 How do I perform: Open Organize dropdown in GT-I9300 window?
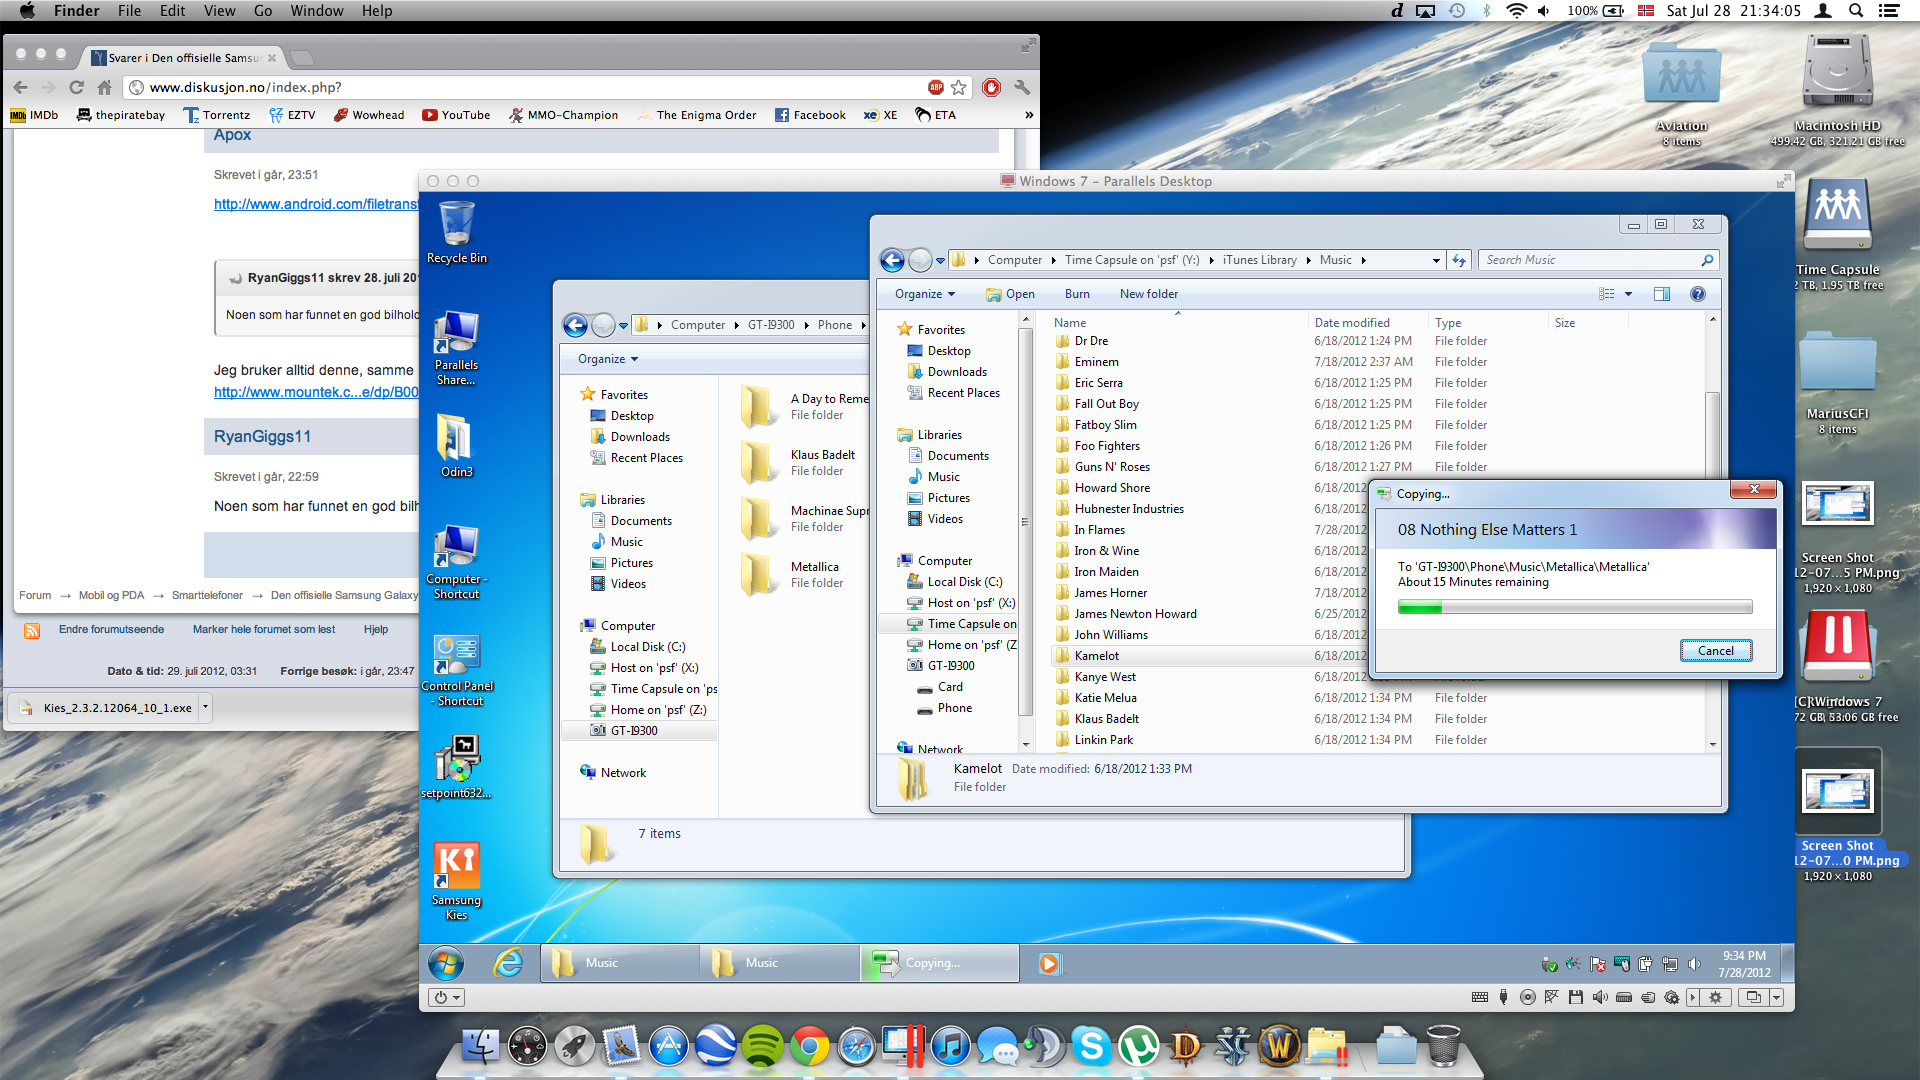pos(608,359)
